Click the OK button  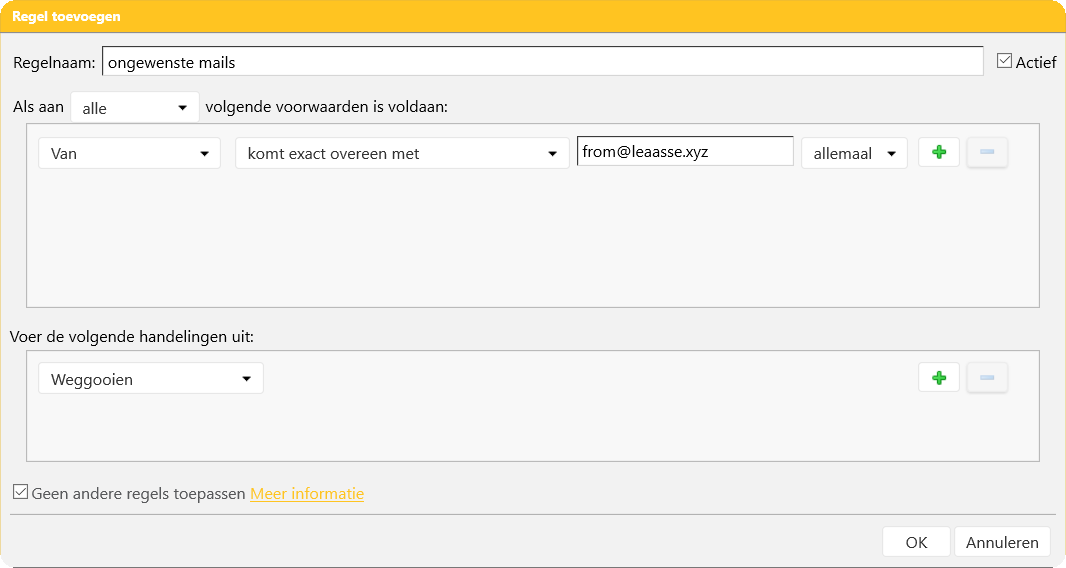(x=916, y=542)
